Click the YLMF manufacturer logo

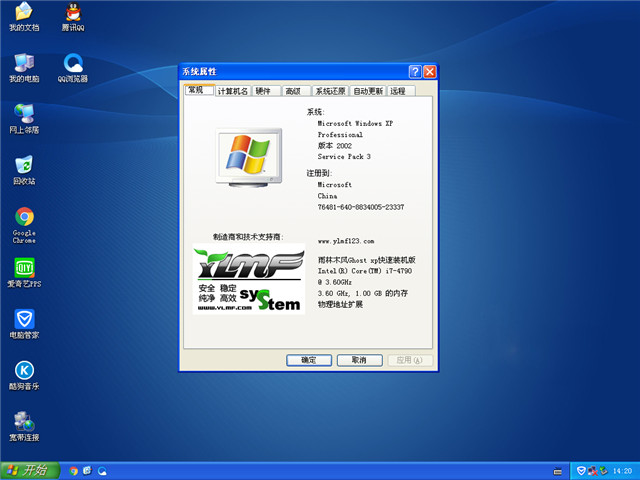point(249,279)
